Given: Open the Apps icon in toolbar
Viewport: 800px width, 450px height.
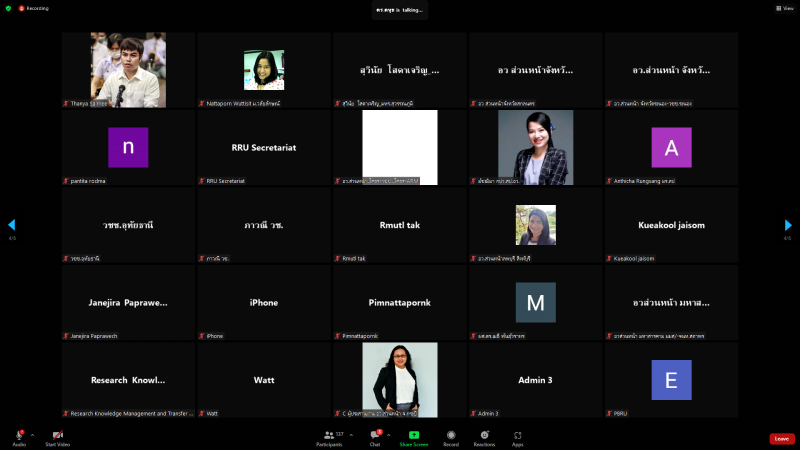Looking at the screenshot, I should coord(518,435).
